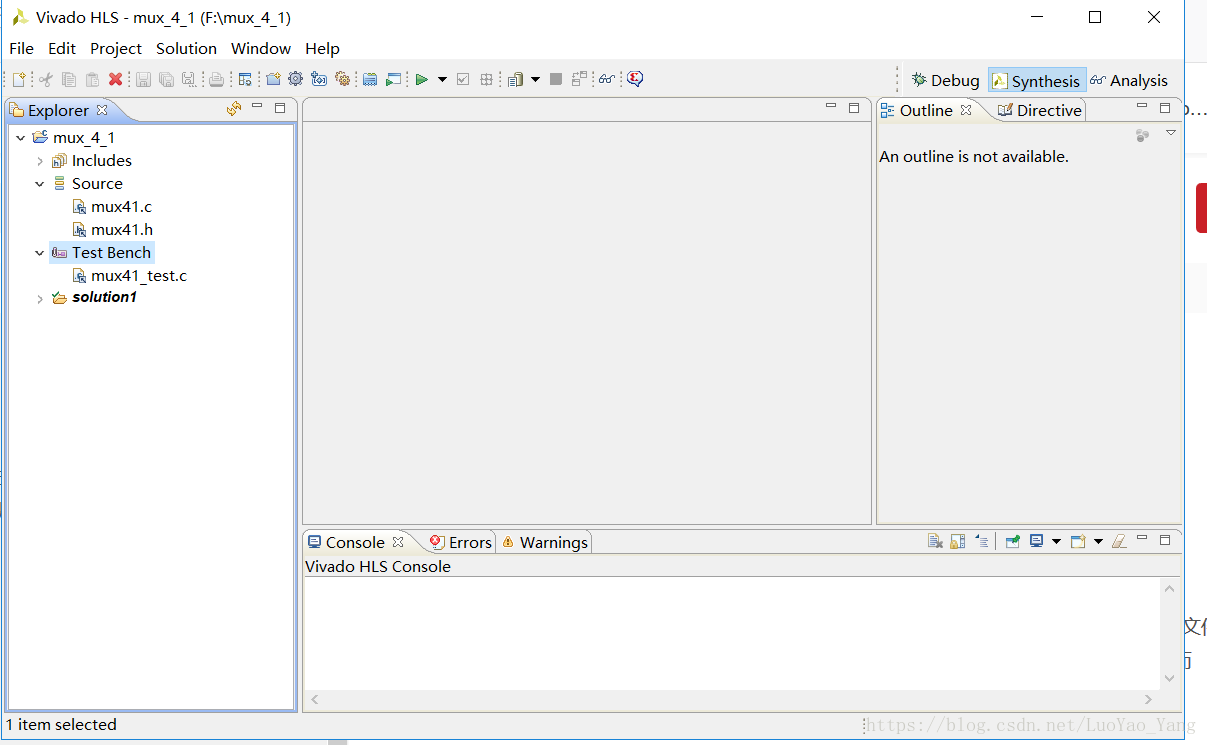Click the New Project folder icon
This screenshot has width=1207, height=745.
tap(273, 79)
